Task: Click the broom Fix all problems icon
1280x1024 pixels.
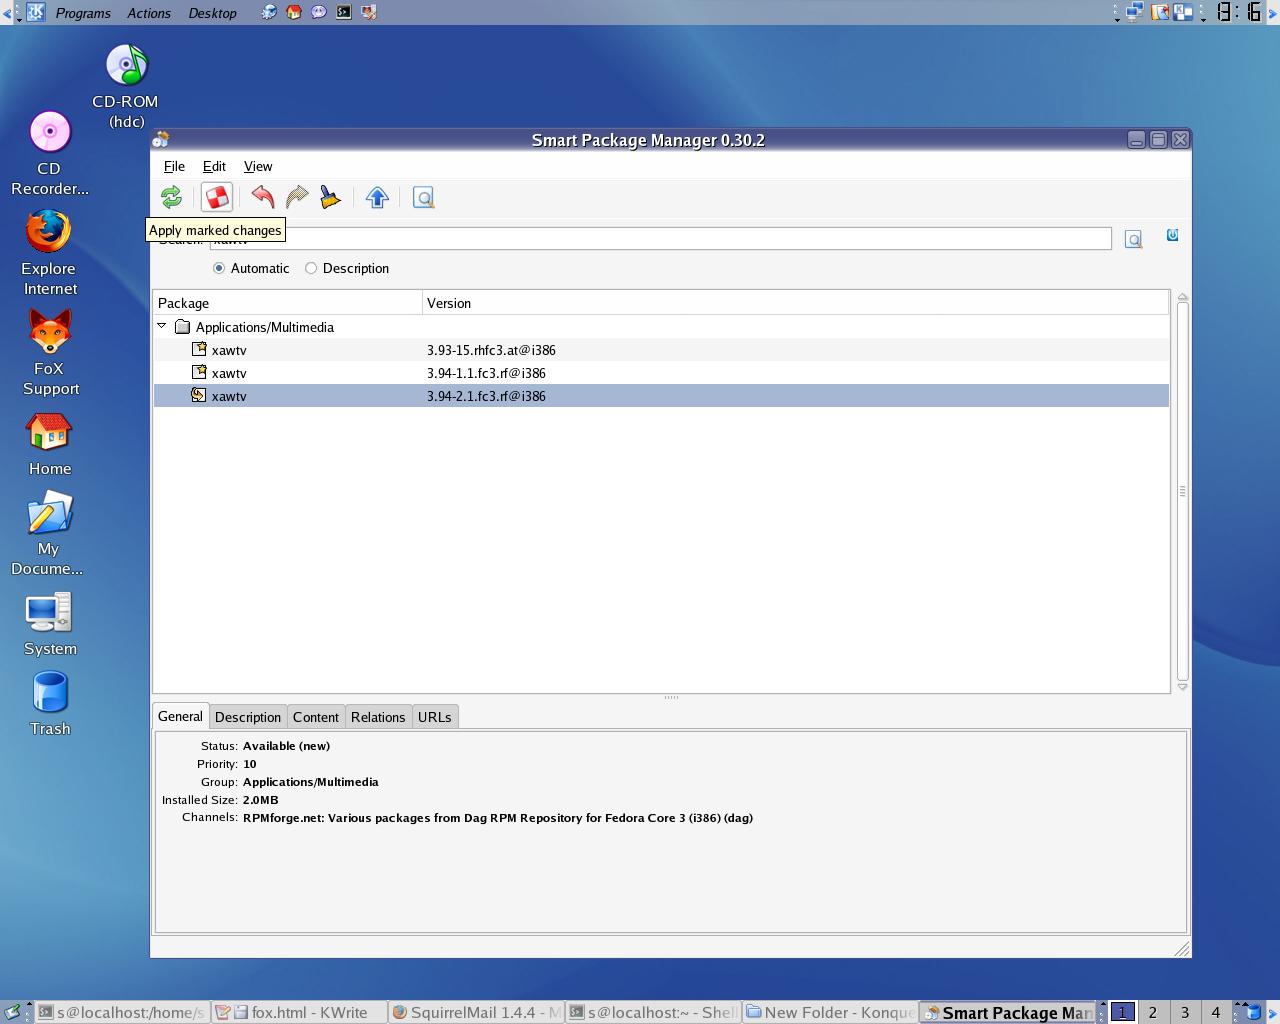Action: tap(331, 198)
